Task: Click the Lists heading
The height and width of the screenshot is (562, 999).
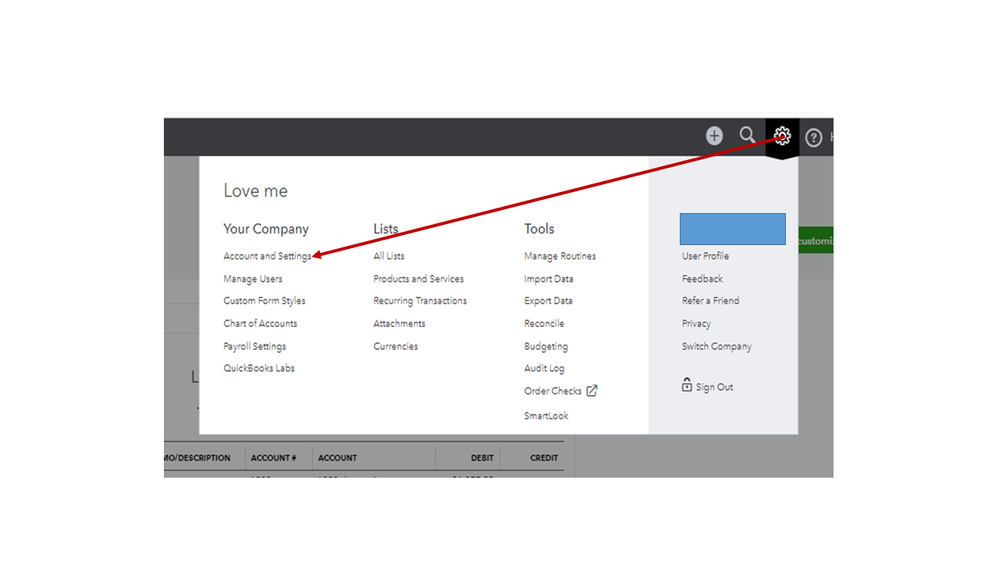Action: tap(385, 229)
